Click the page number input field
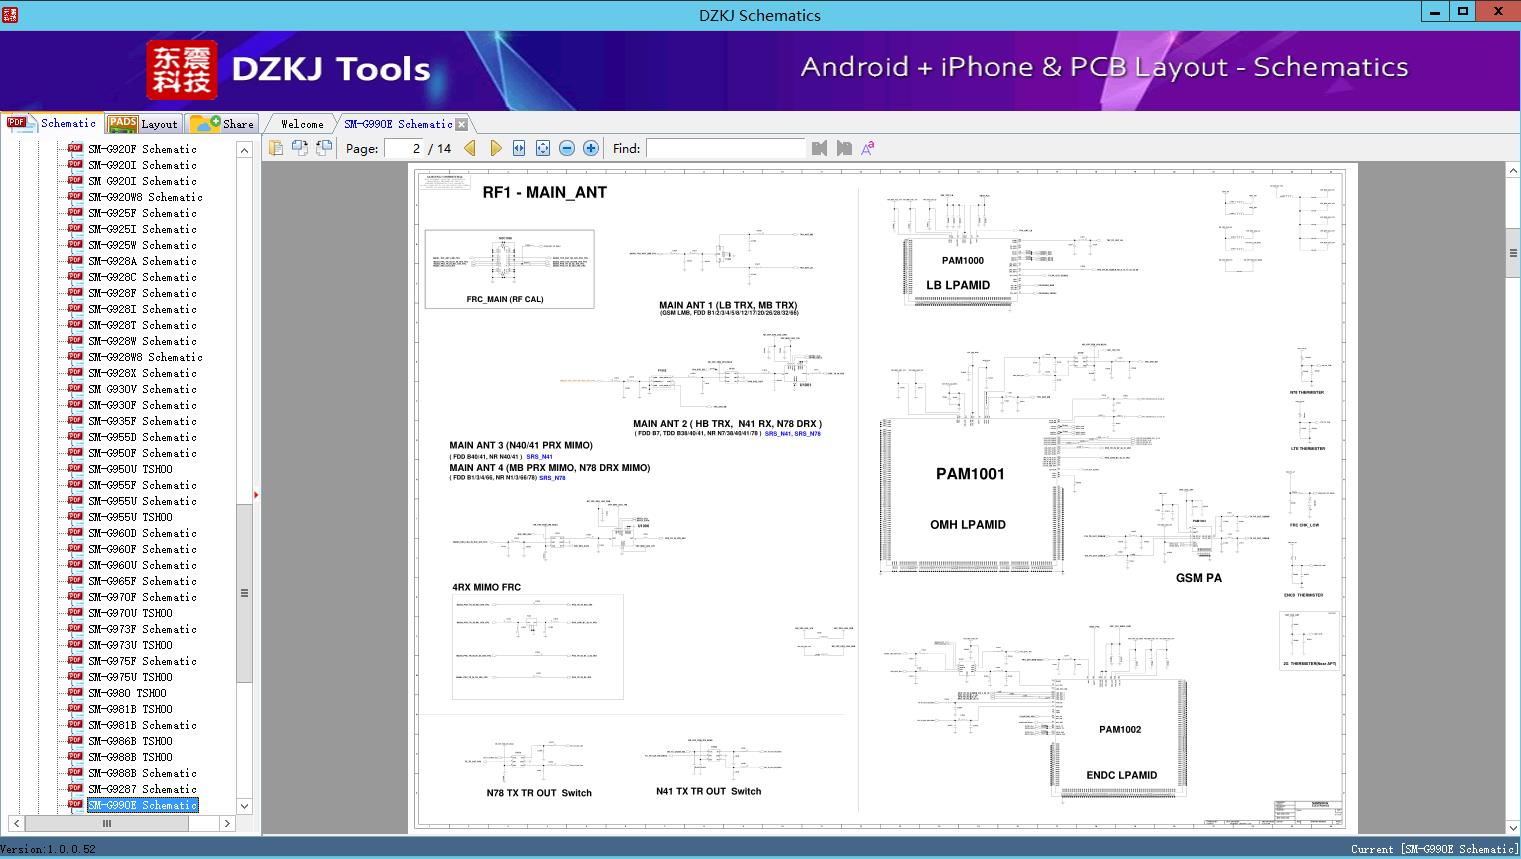This screenshot has height=859, width=1521. pyautogui.click(x=404, y=148)
